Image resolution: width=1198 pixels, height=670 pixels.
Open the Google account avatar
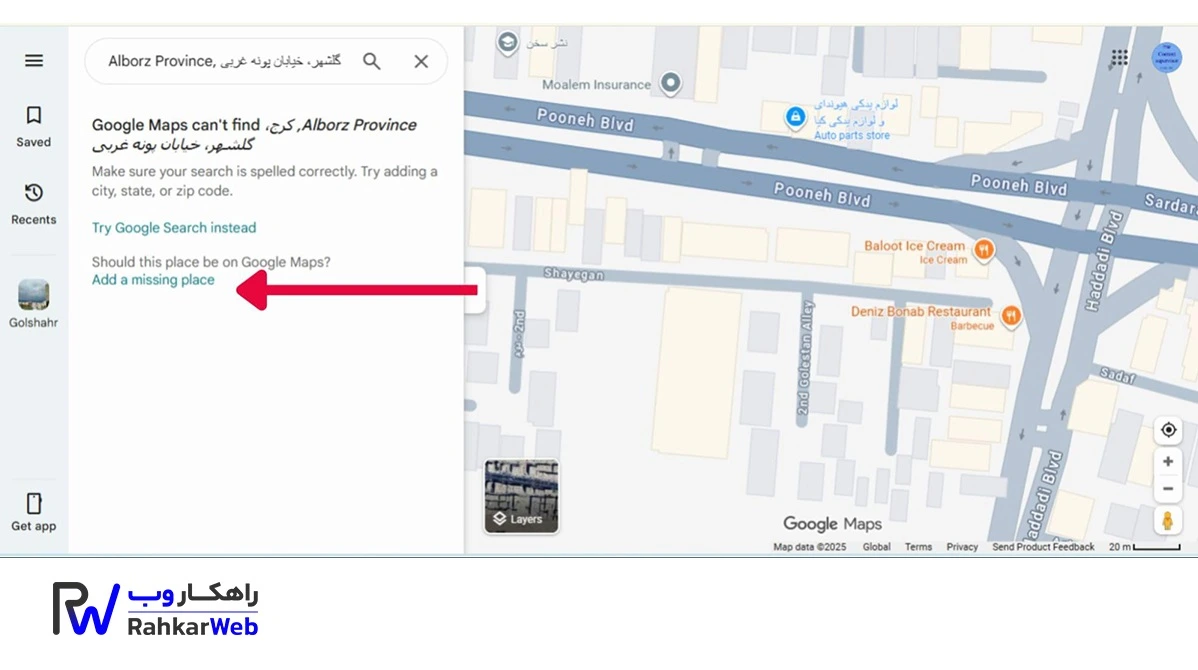point(1167,57)
